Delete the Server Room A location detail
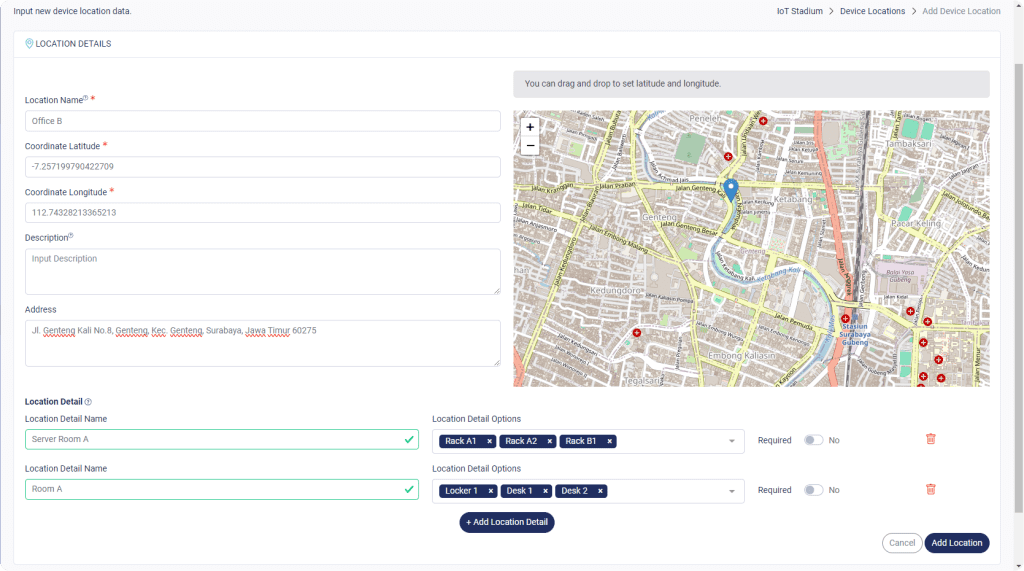The image size is (1024, 571). click(x=930, y=439)
